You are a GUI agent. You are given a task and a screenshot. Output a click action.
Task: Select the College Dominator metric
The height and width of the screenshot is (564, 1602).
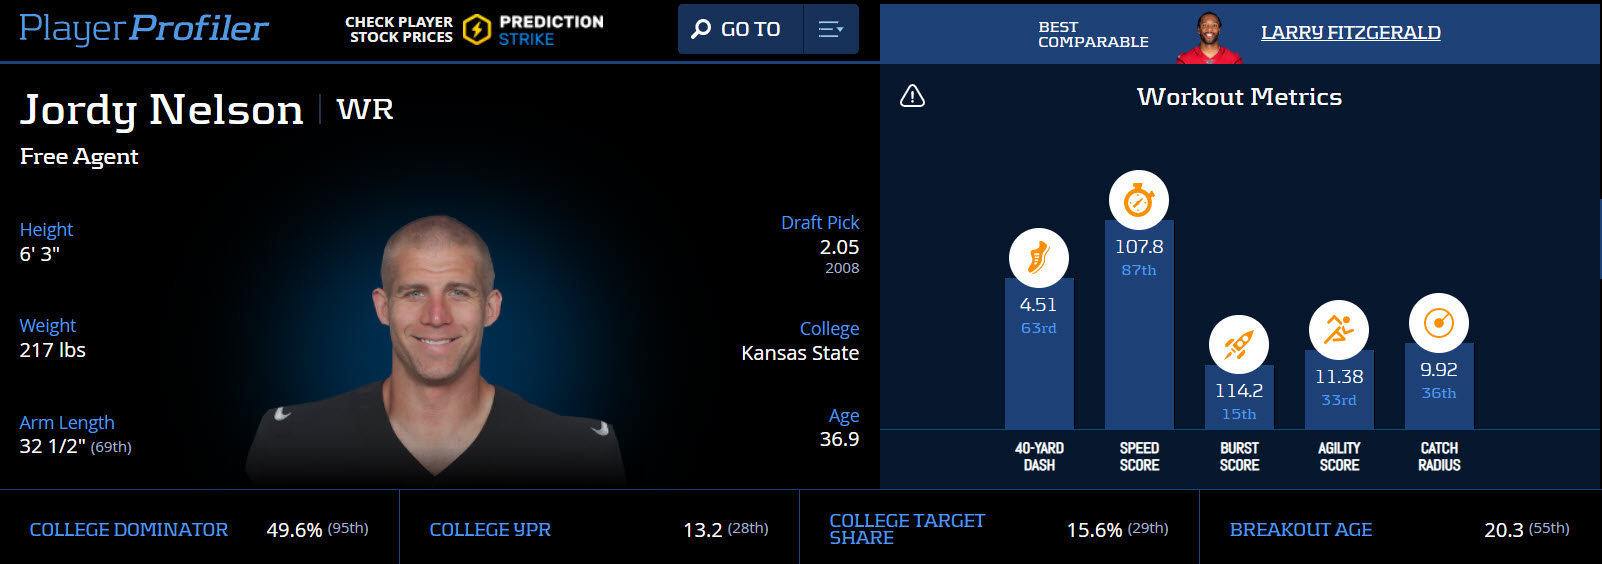click(129, 530)
